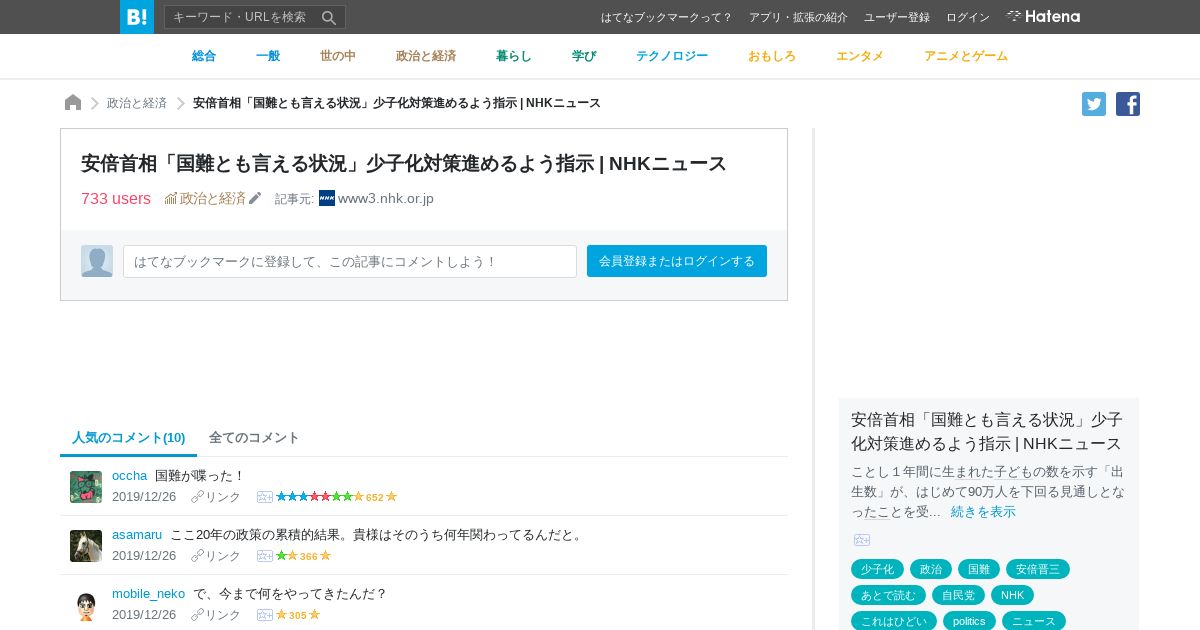1200x630 pixels.
Task: Switch to 全てのコメント tab
Action: tap(254, 438)
